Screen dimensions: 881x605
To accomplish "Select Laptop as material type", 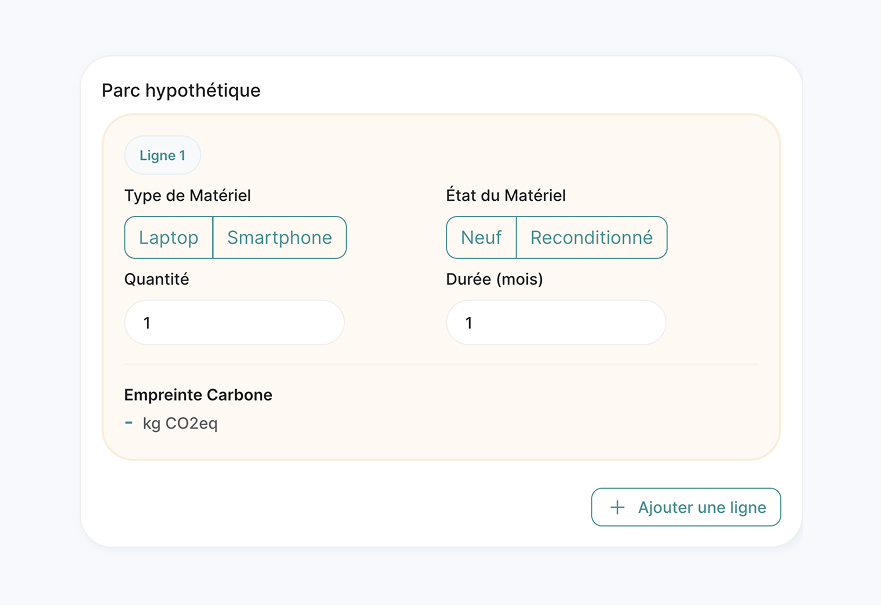I will click(169, 238).
